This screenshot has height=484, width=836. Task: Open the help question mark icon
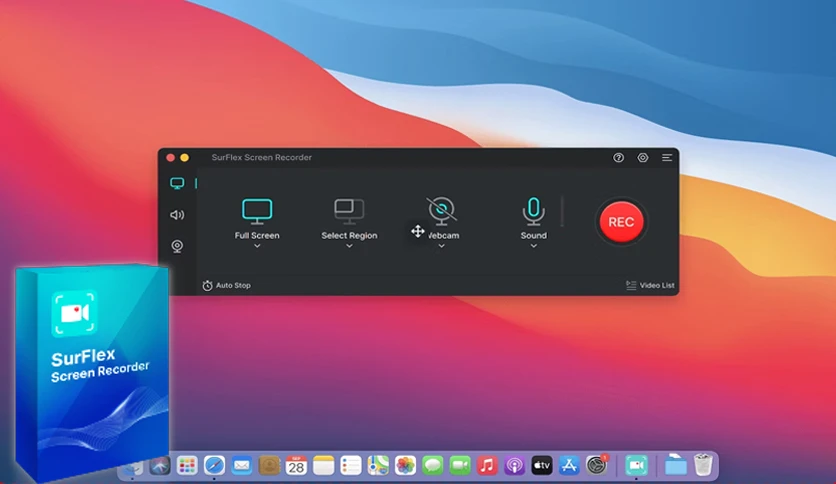point(618,157)
